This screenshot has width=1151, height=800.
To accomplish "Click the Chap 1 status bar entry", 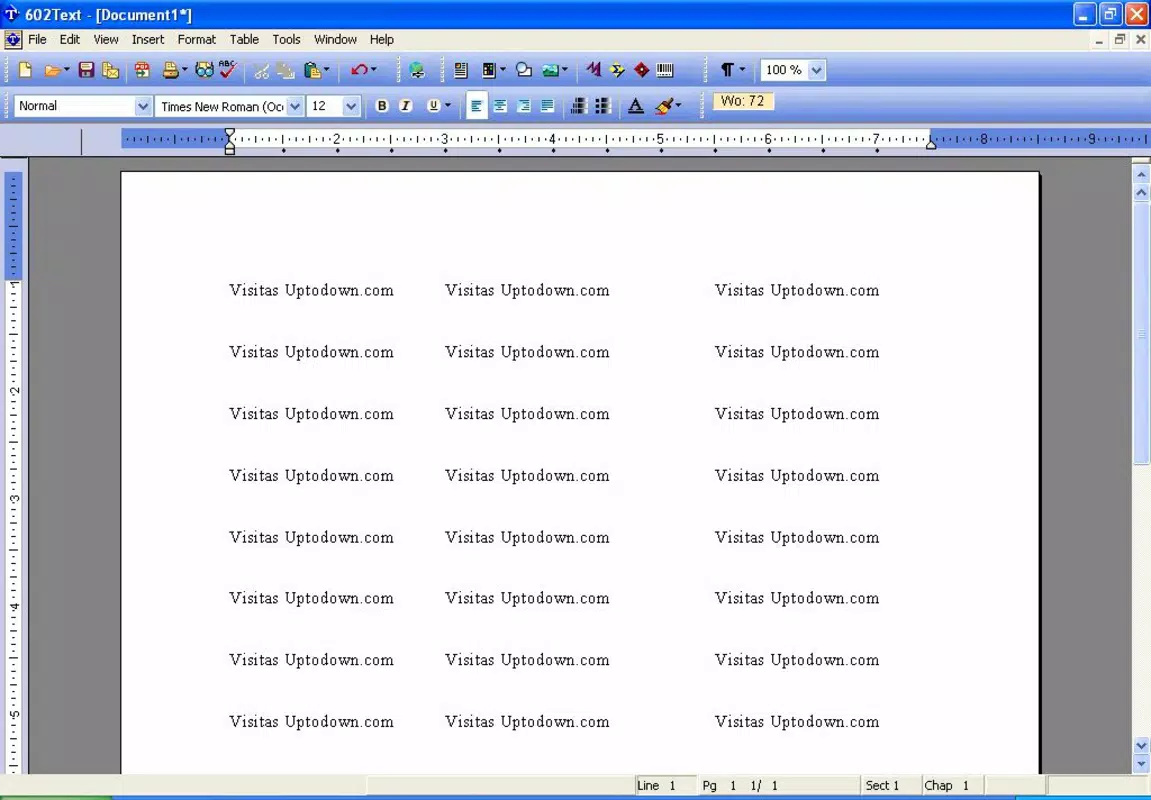I will click(946, 785).
